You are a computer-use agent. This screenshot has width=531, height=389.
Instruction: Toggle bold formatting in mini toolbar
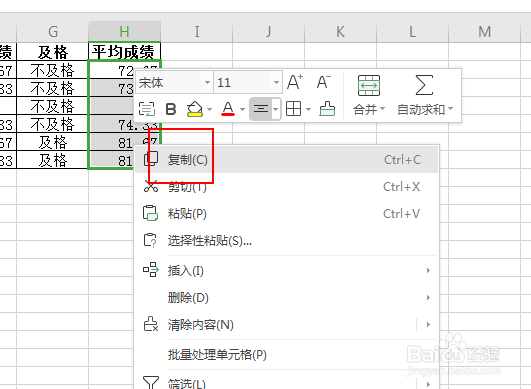pyautogui.click(x=171, y=109)
